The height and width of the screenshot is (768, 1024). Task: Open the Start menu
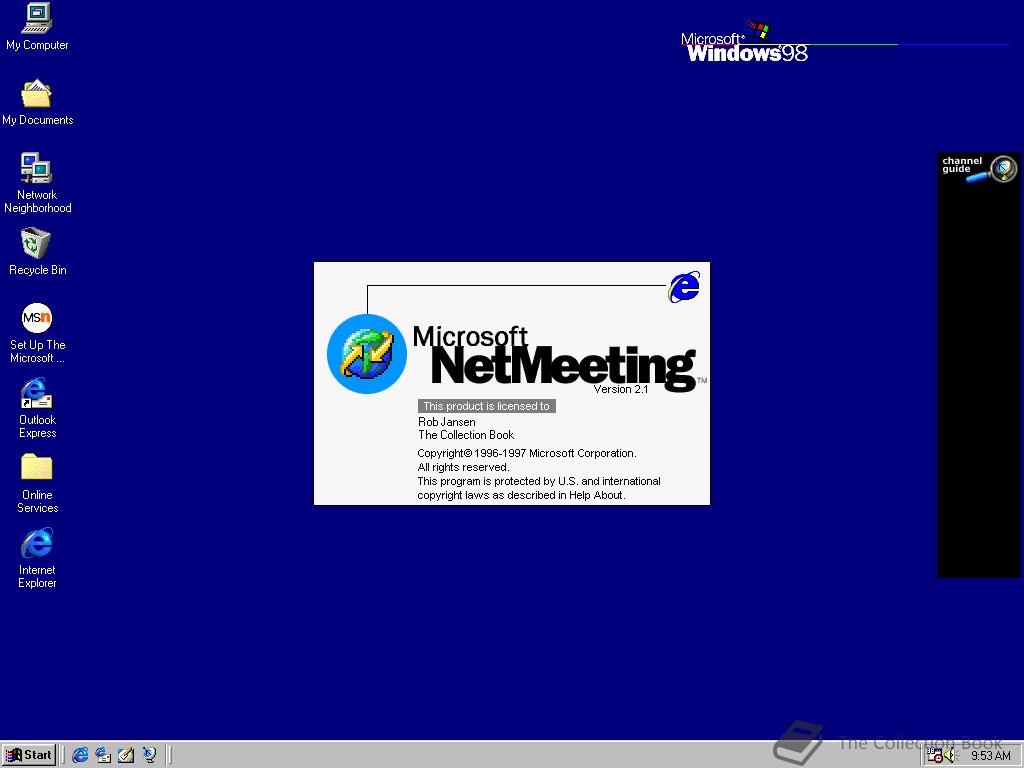coord(29,755)
